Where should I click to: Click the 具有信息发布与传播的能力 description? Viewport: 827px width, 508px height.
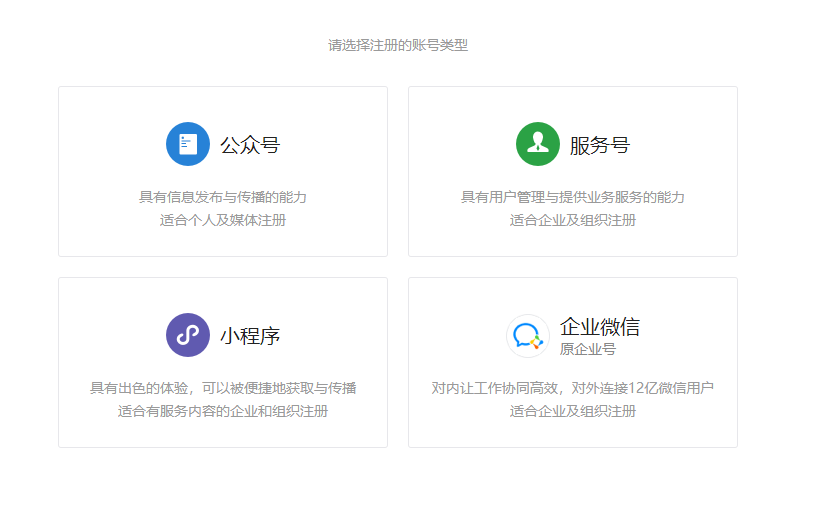[223, 197]
